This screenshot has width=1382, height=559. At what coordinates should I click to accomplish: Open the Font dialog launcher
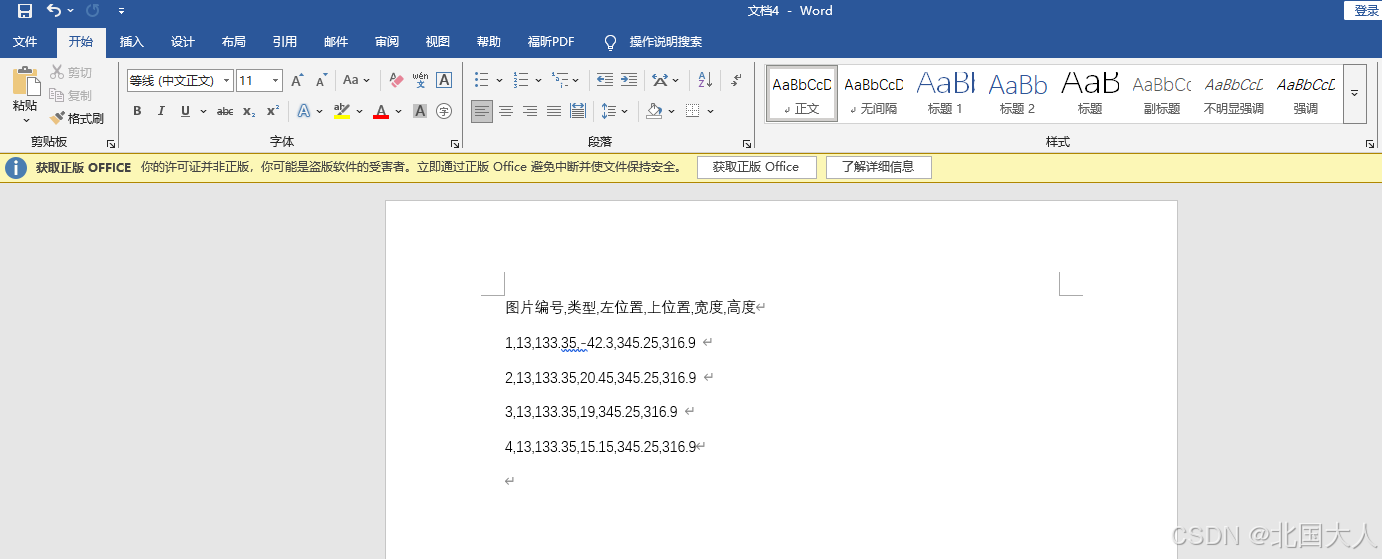(x=455, y=144)
